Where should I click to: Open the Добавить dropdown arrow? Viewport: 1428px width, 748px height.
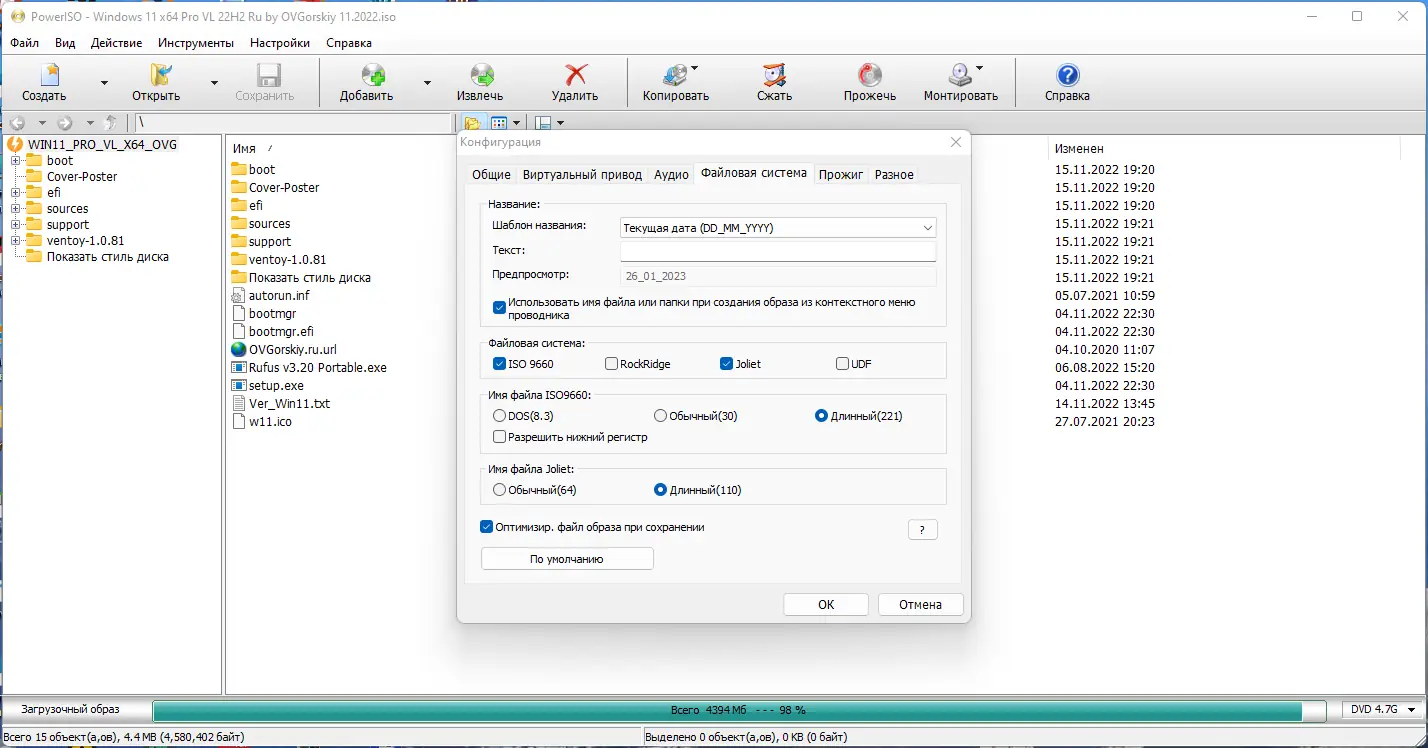point(427,83)
